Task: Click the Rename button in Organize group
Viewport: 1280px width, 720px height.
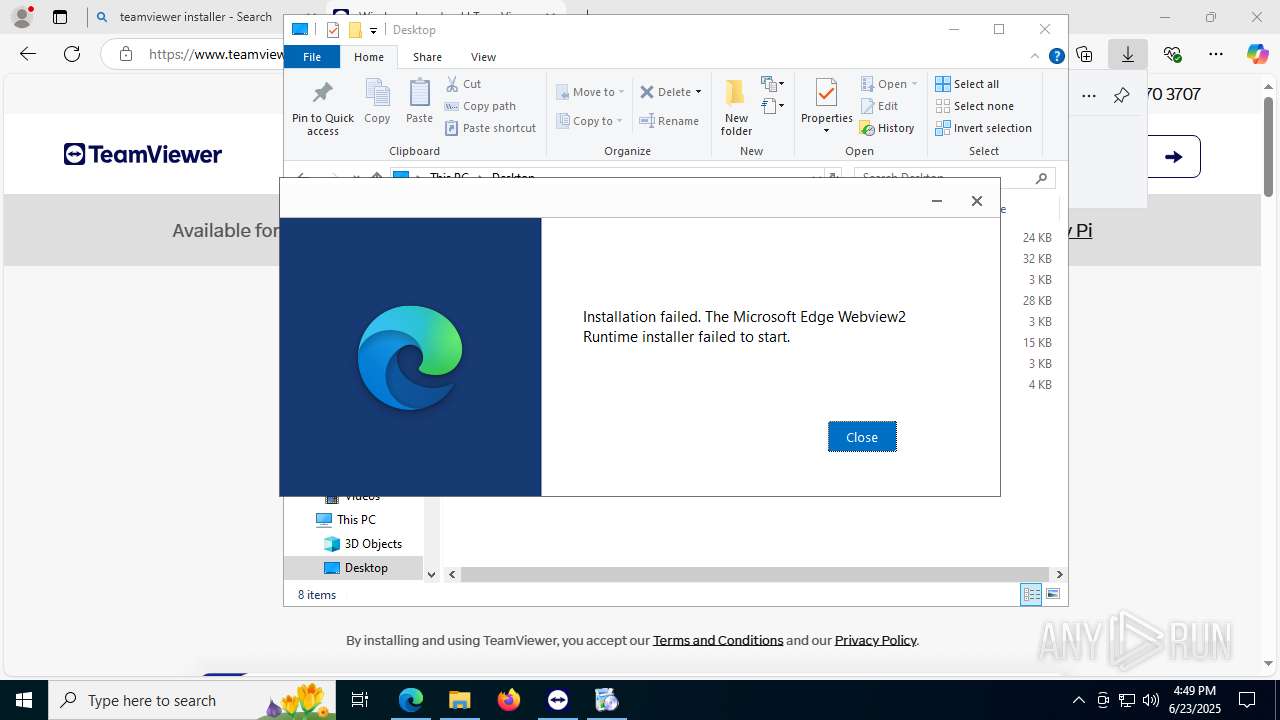Action: 669,121
